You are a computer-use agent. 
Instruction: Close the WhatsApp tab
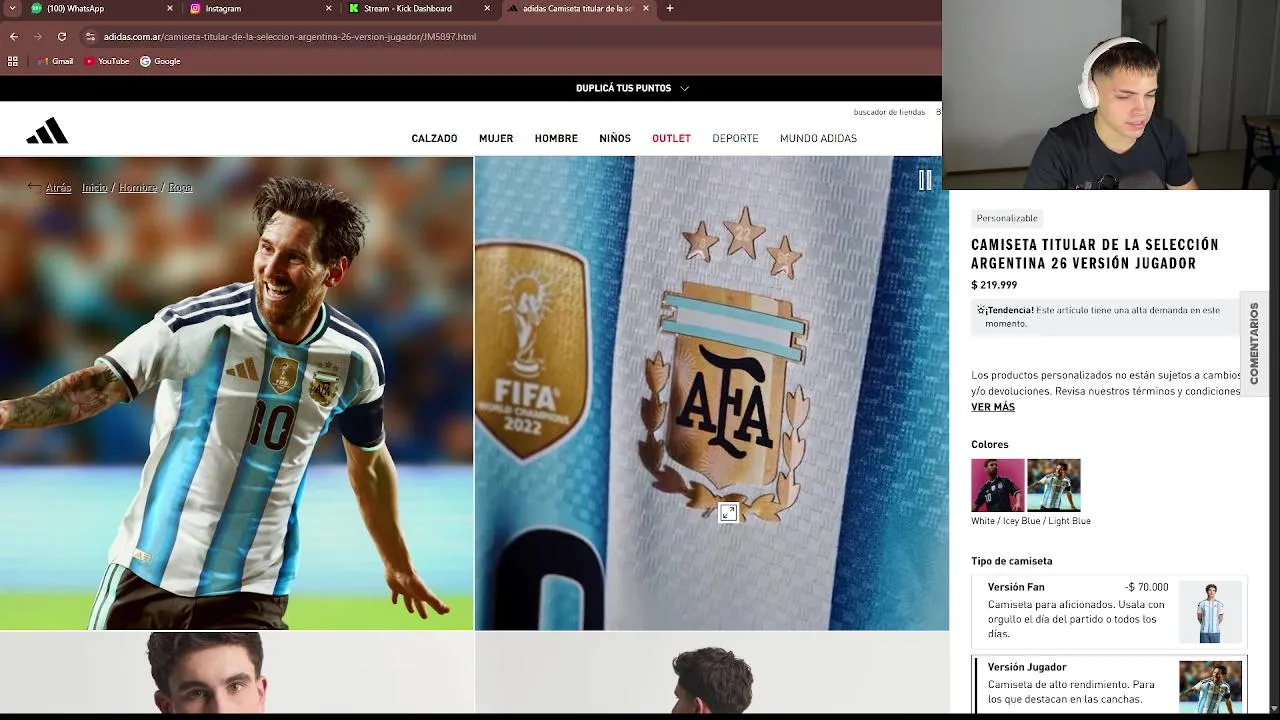169,8
